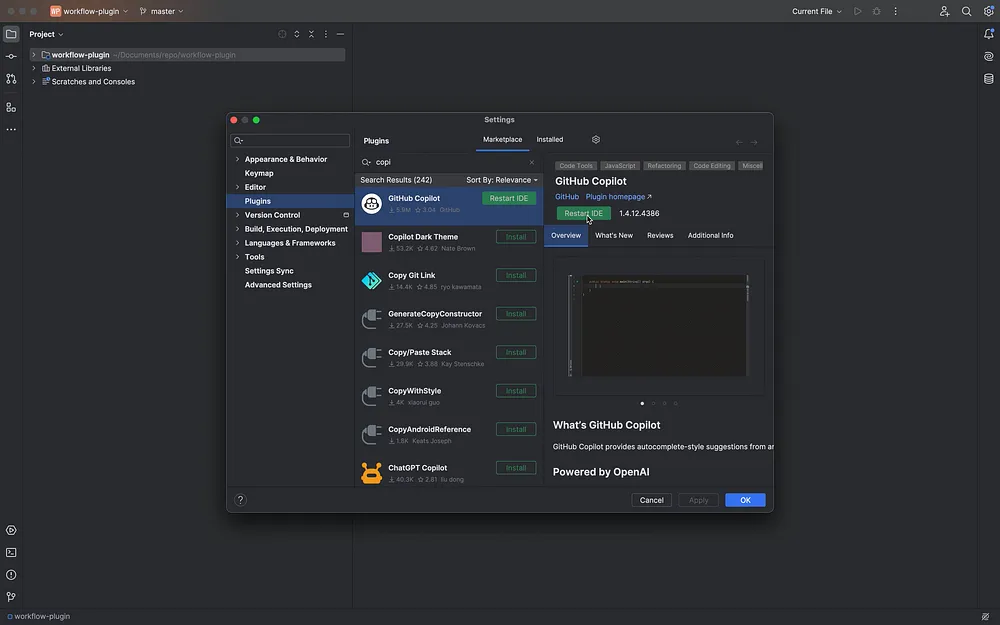The image size is (1000, 625).
Task: Click Restart IDE in plugin details
Action: click(584, 214)
